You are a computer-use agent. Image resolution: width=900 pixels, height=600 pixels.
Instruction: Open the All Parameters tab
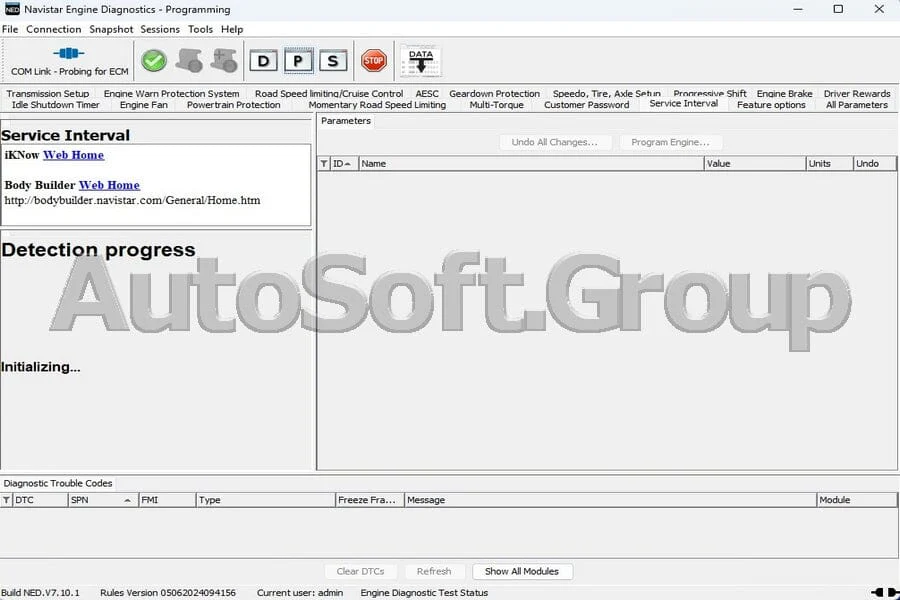coord(856,105)
